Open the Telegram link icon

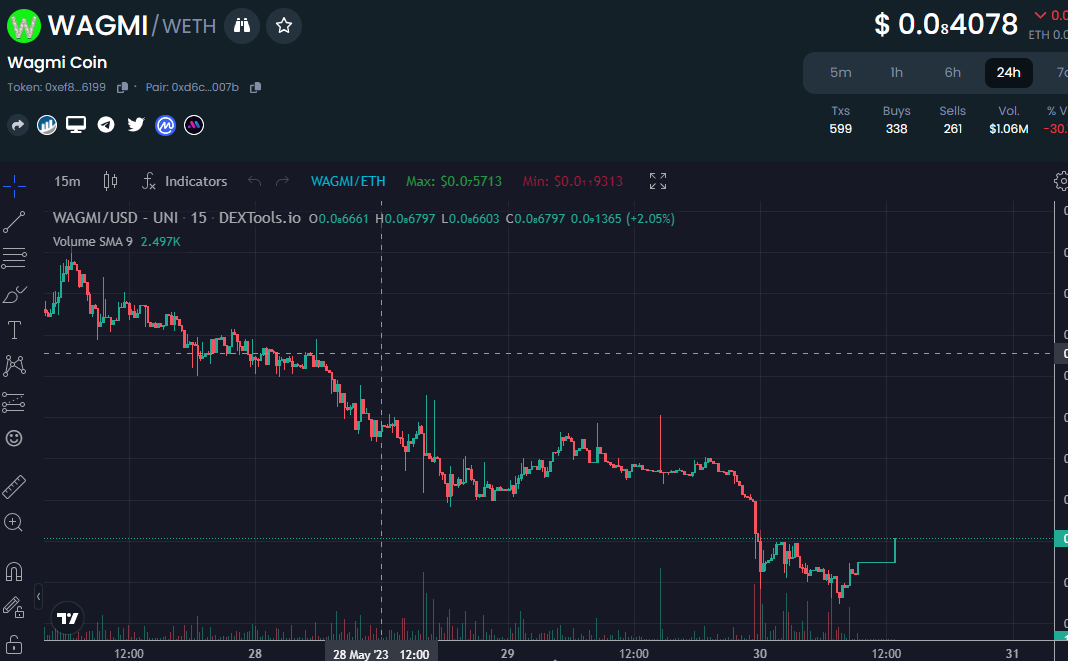tap(106, 125)
